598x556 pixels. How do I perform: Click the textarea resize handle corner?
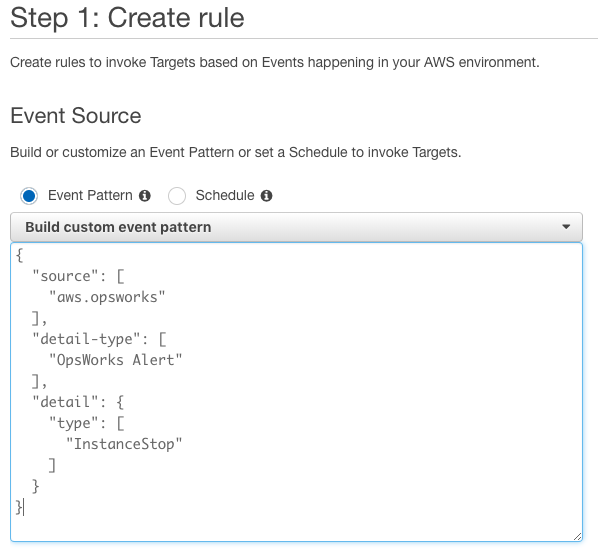[x=577, y=536]
